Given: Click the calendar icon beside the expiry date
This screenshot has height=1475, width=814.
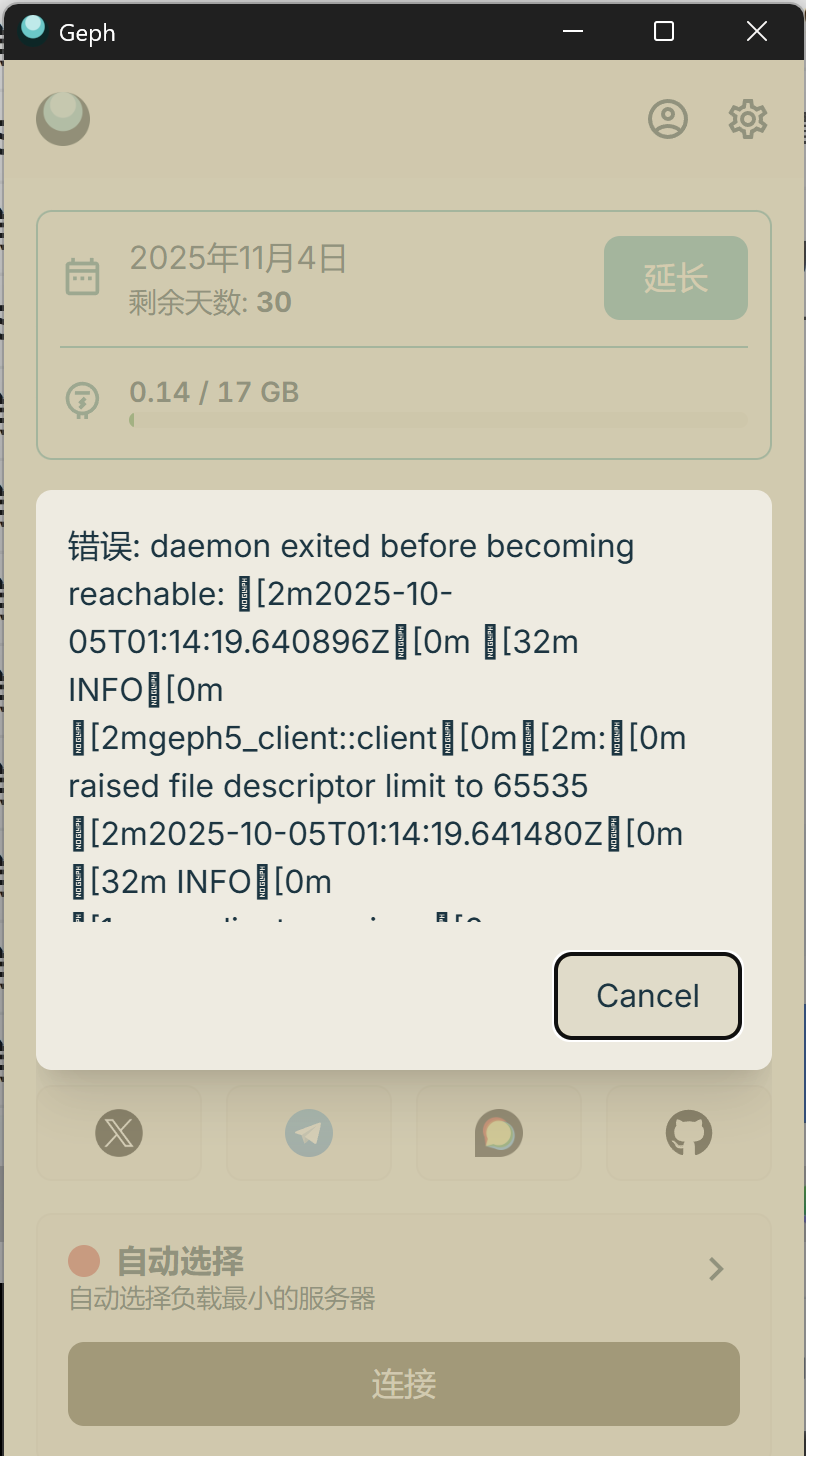Looking at the screenshot, I should 82,277.
